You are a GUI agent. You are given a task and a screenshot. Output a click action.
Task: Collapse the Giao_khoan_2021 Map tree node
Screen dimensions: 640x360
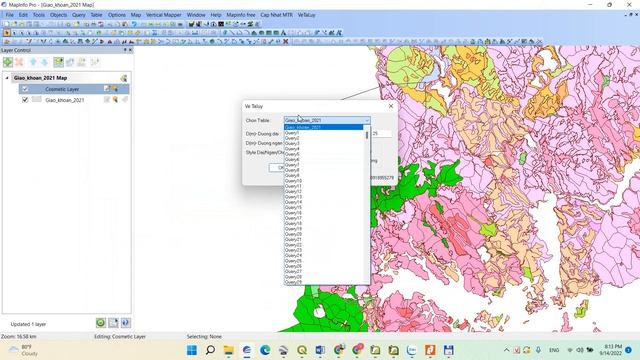point(7,78)
